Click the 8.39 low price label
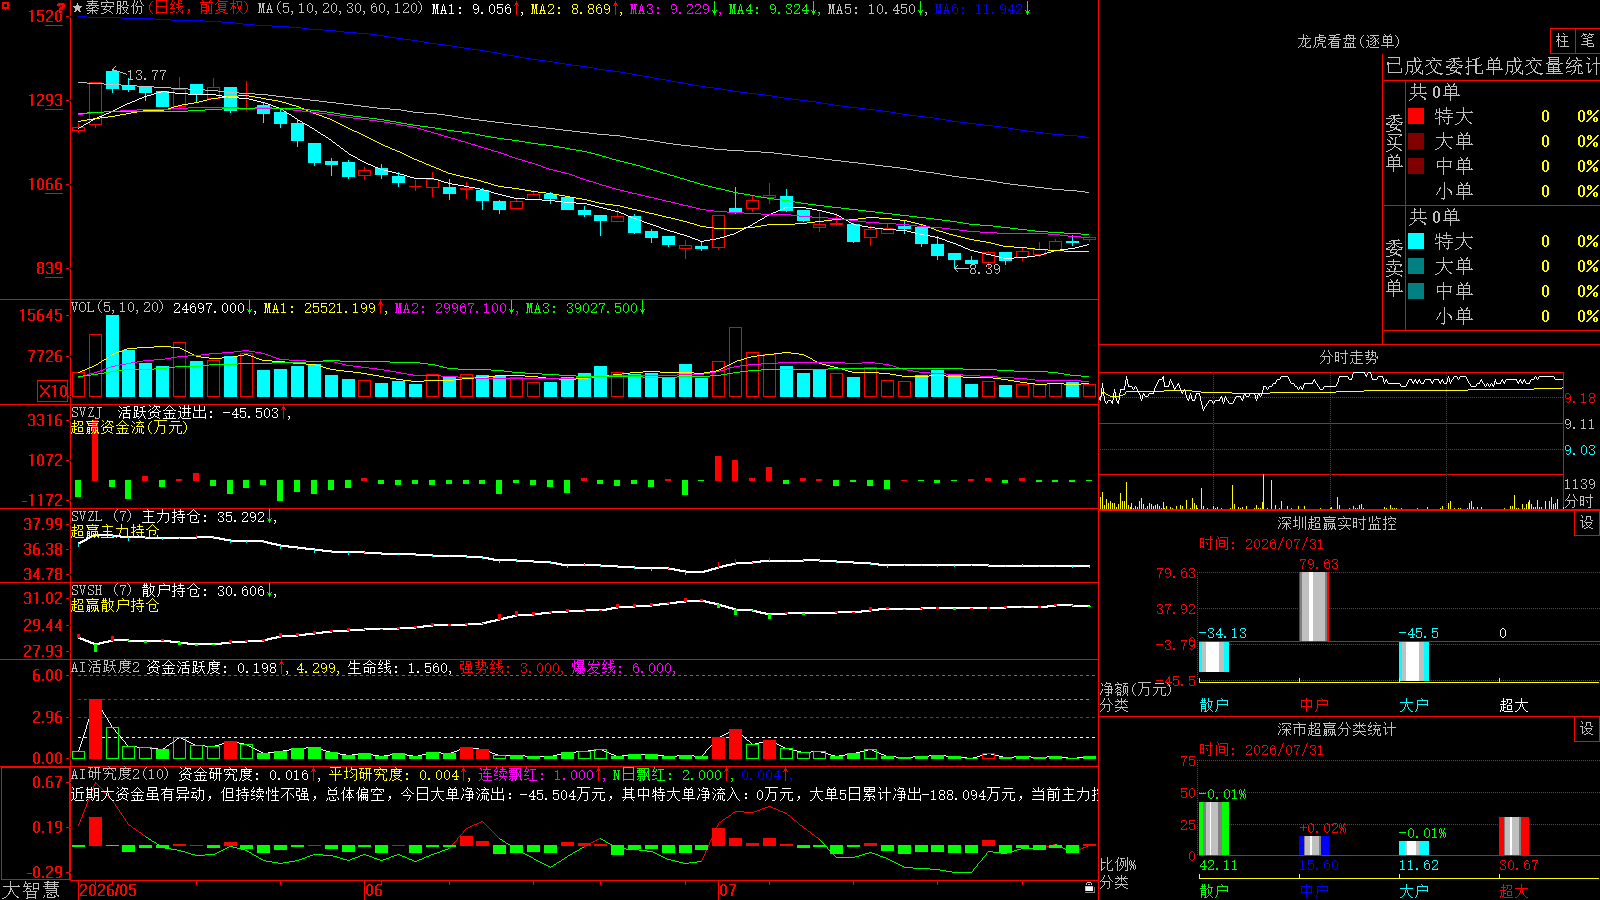 (x=985, y=269)
